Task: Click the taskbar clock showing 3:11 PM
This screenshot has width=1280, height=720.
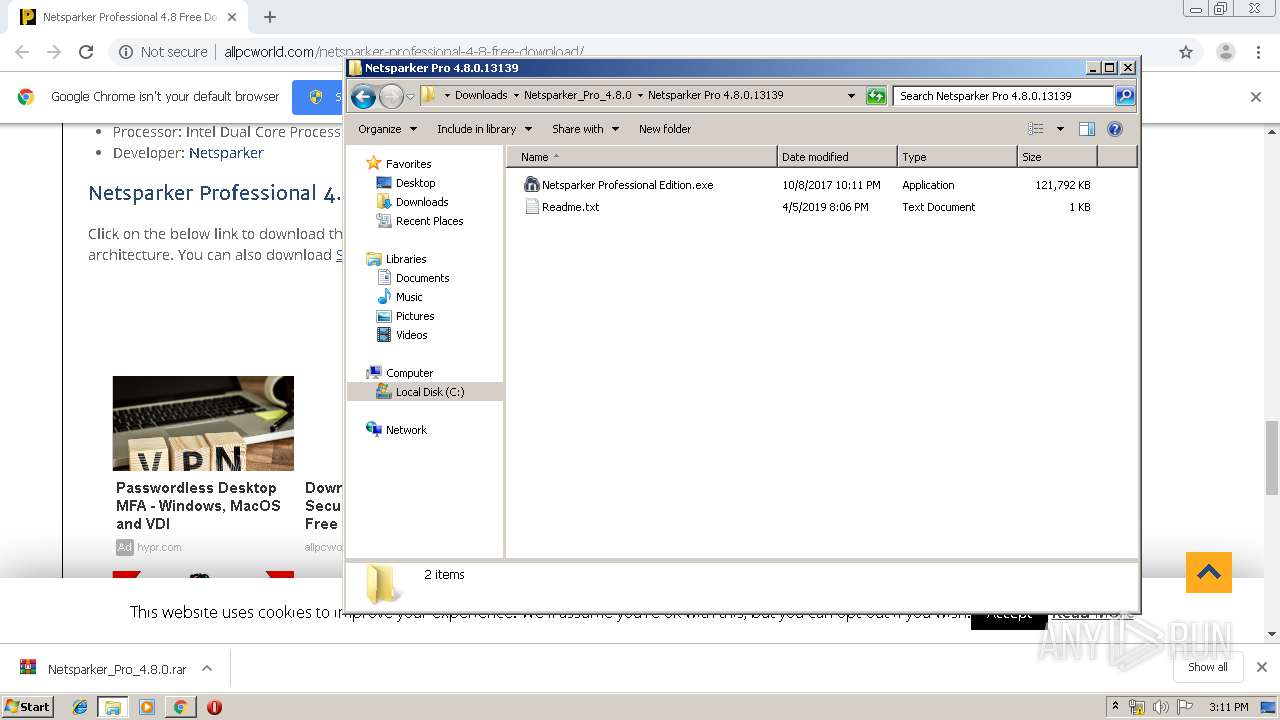Action: (1229, 707)
